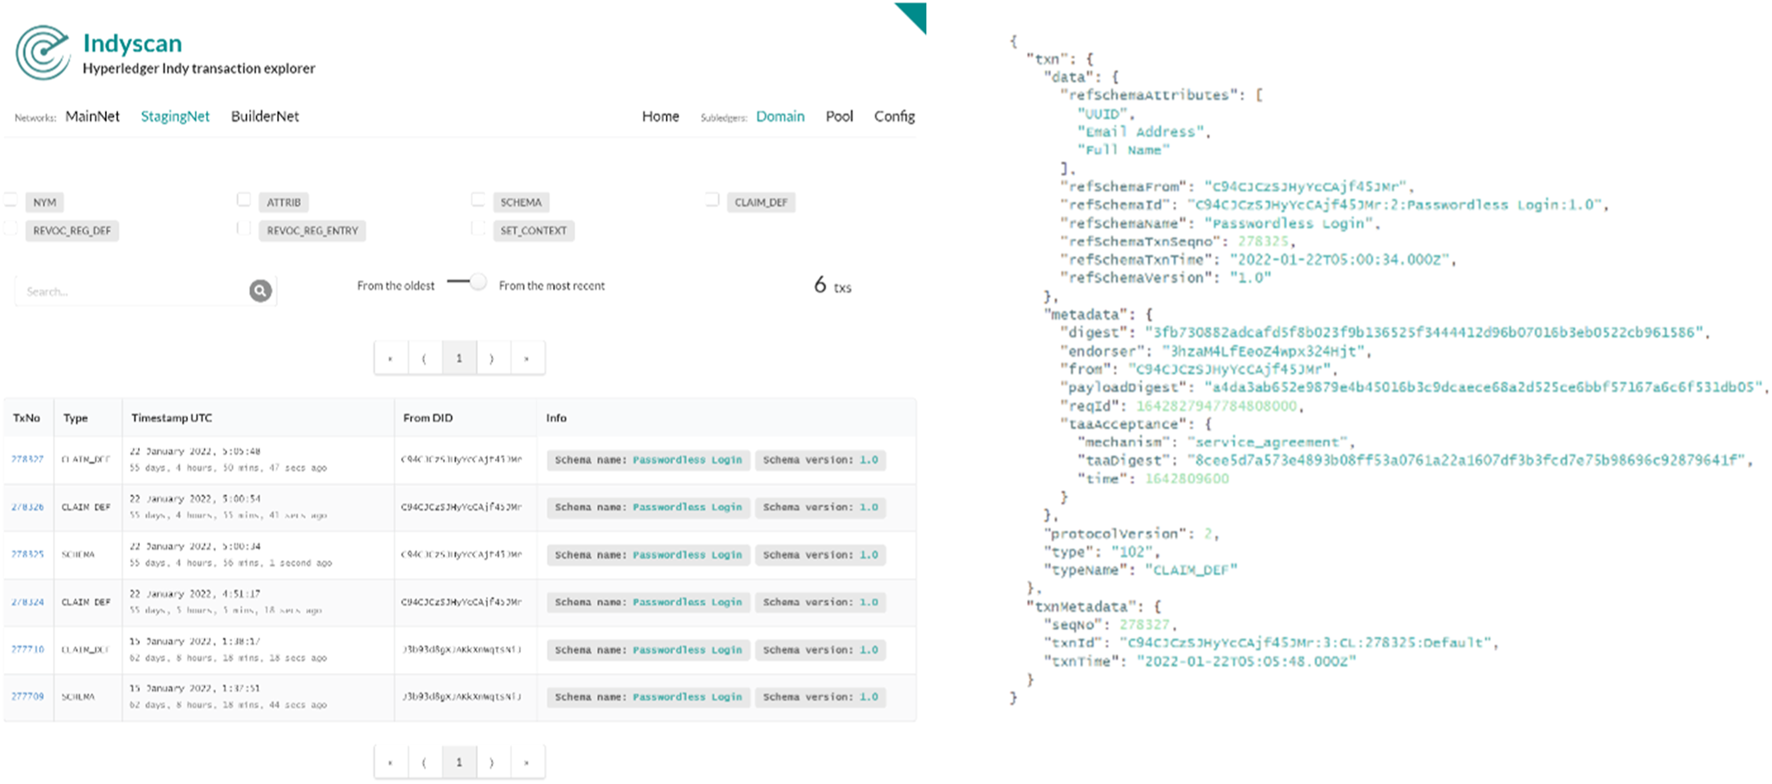Viewport: 1772px width, 784px height.
Task: Go to next page in bottom pagination
Action: (x=492, y=762)
